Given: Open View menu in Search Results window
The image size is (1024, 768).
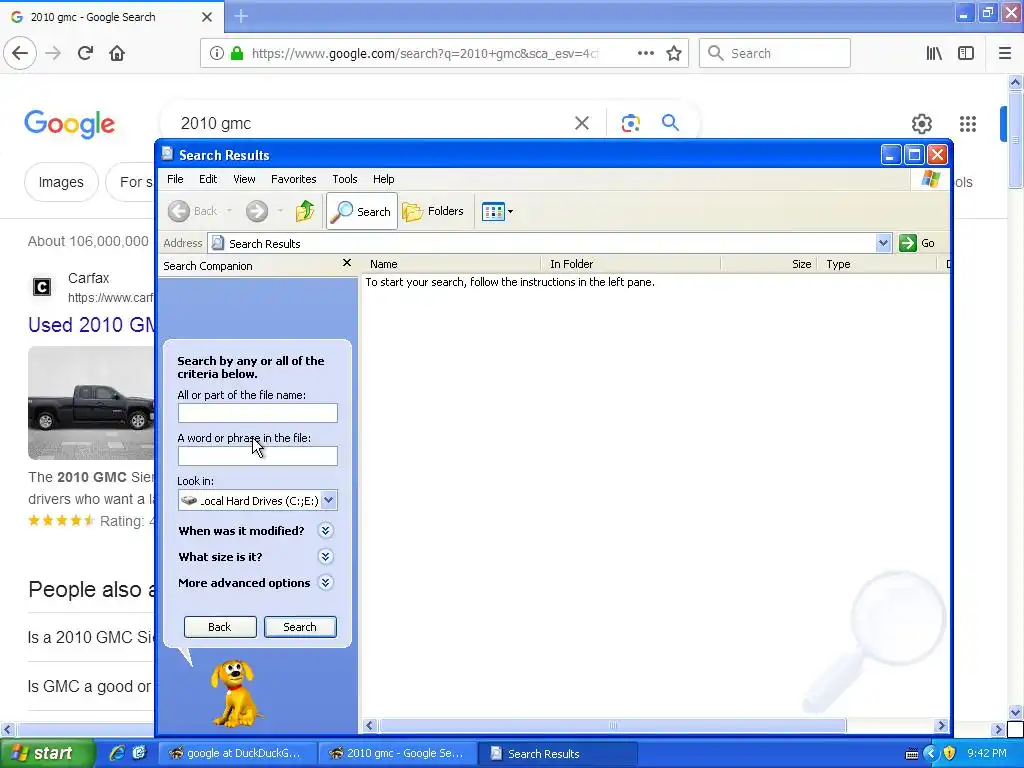Looking at the screenshot, I should (244, 179).
